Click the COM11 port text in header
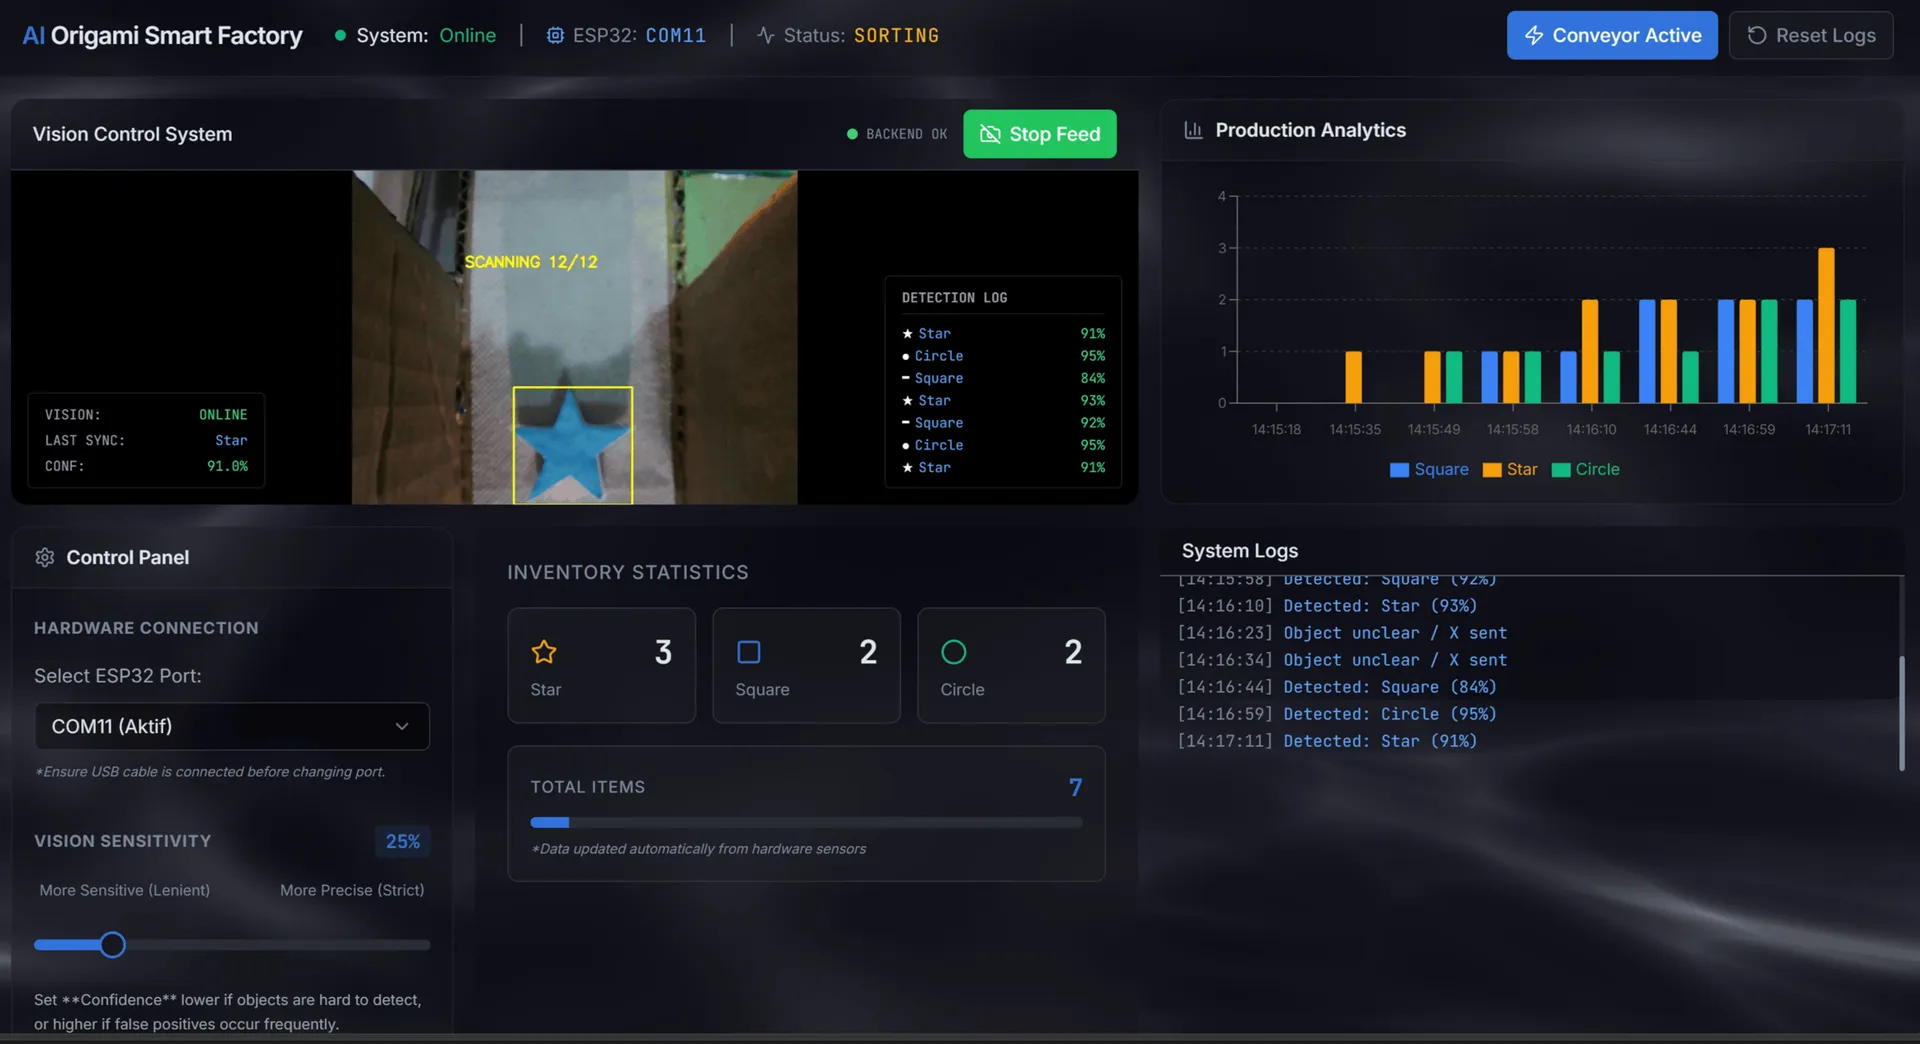The image size is (1920, 1044). 676,35
